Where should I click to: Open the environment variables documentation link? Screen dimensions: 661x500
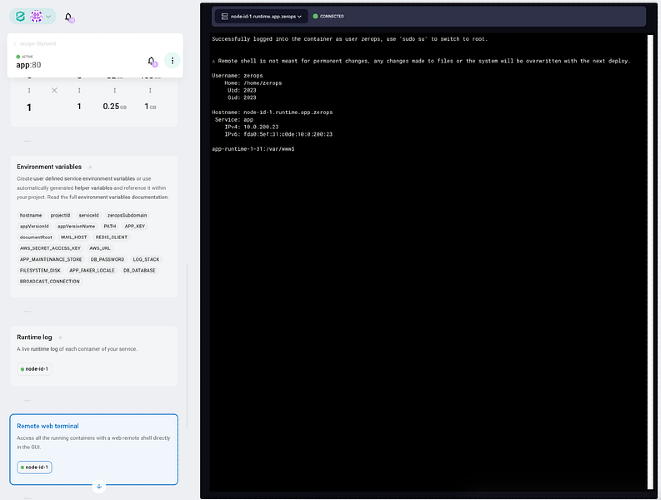[x=123, y=197]
